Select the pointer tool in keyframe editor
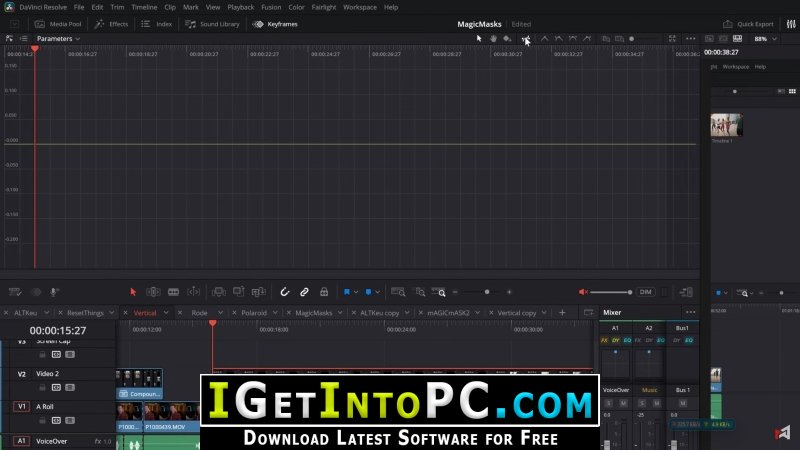This screenshot has width=800, height=450. point(479,38)
